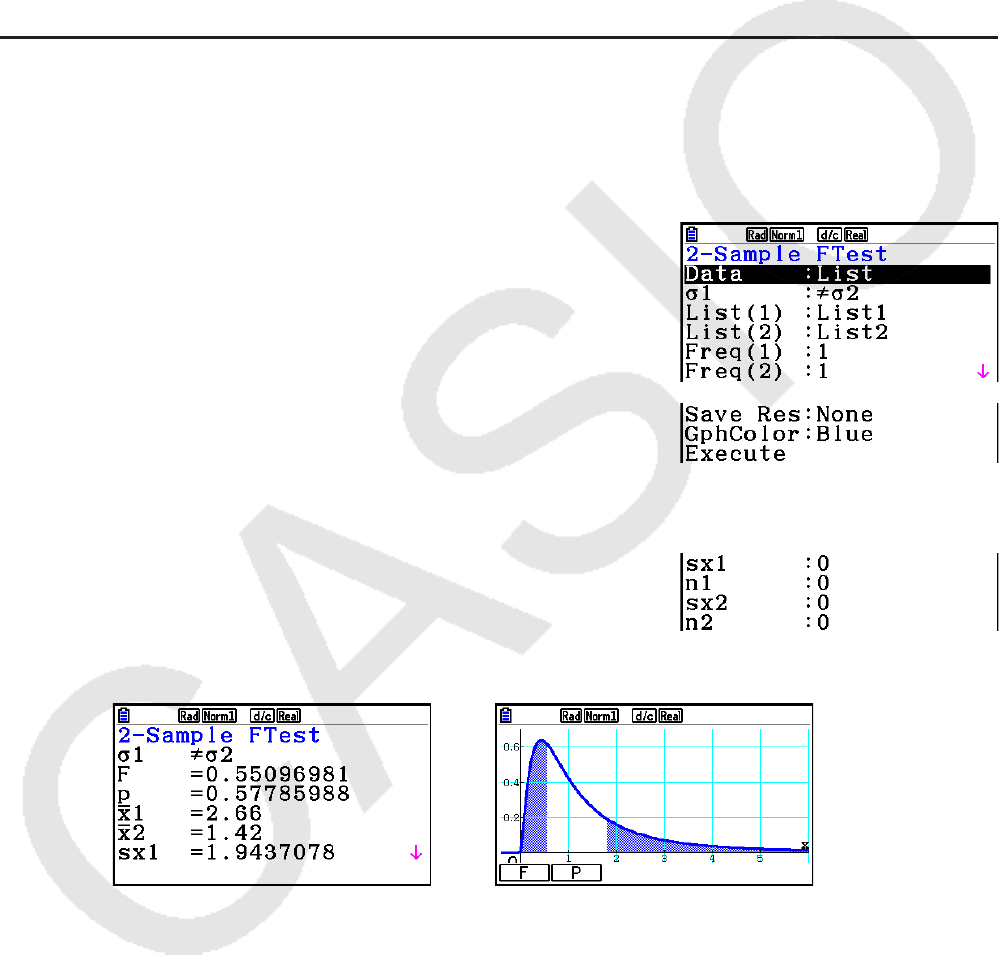Click the 0.6 y-axis label on graph

(x=511, y=747)
